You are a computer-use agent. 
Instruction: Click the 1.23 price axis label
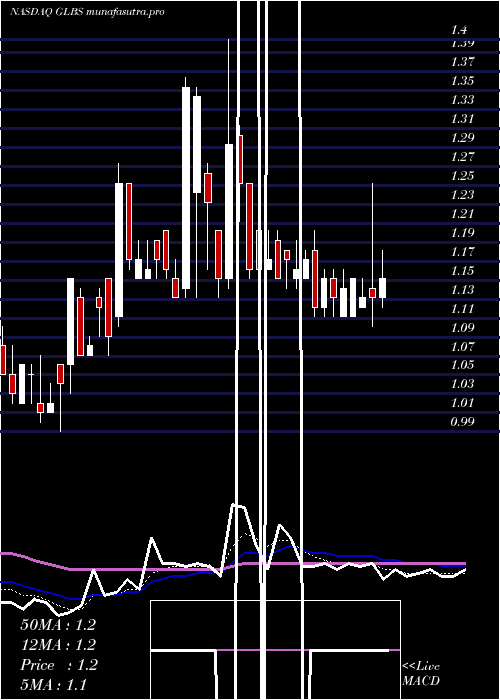(462, 195)
